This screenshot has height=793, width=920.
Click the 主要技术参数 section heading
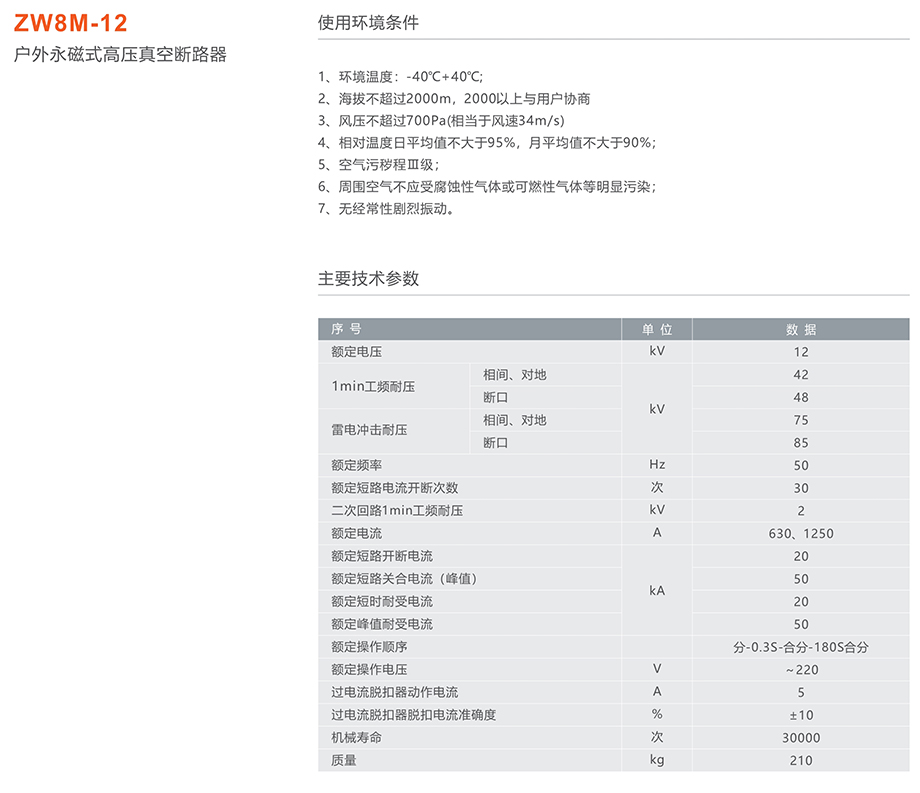(x=368, y=279)
